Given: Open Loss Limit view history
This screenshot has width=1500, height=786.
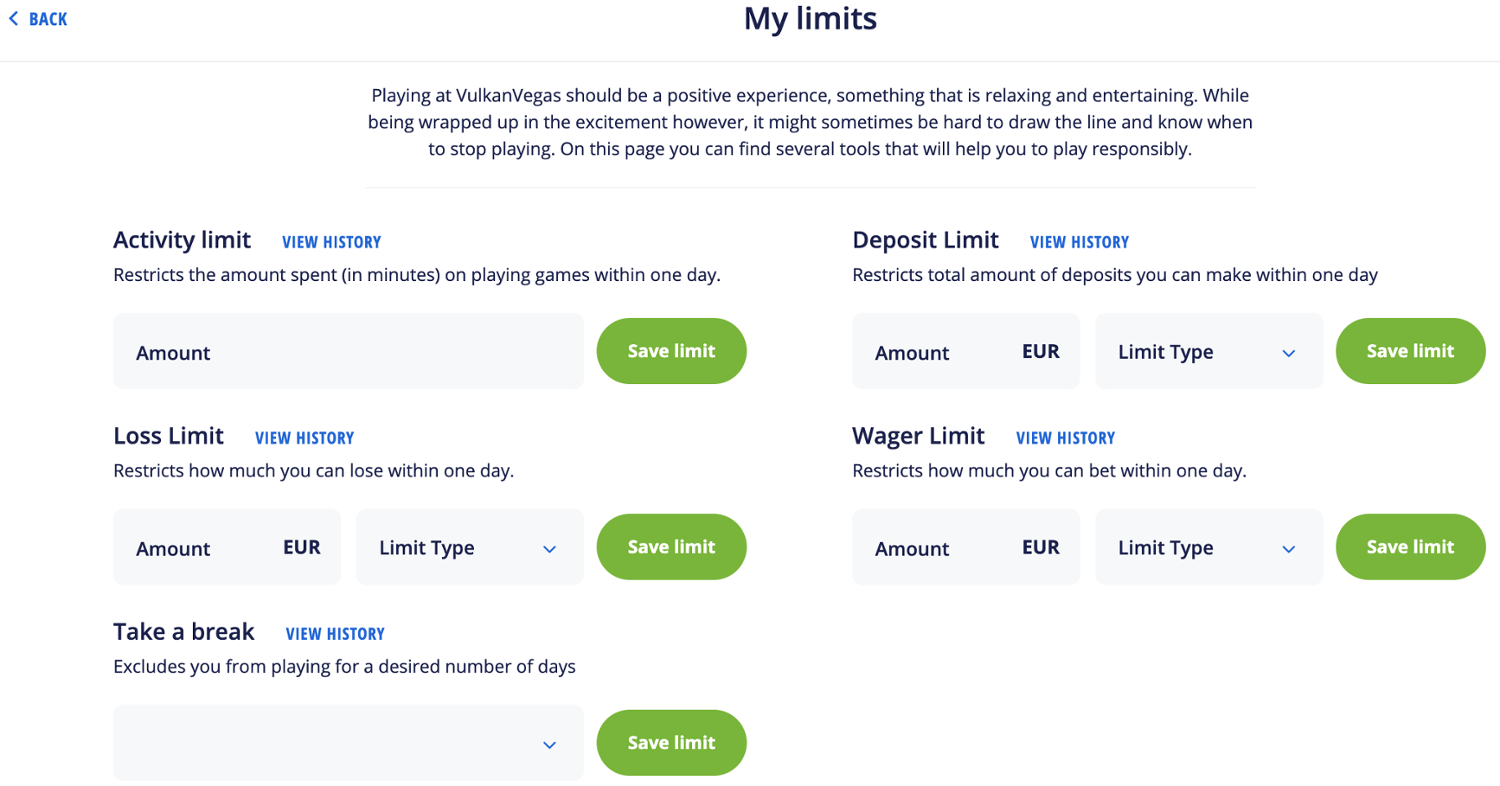Looking at the screenshot, I should pos(304,438).
